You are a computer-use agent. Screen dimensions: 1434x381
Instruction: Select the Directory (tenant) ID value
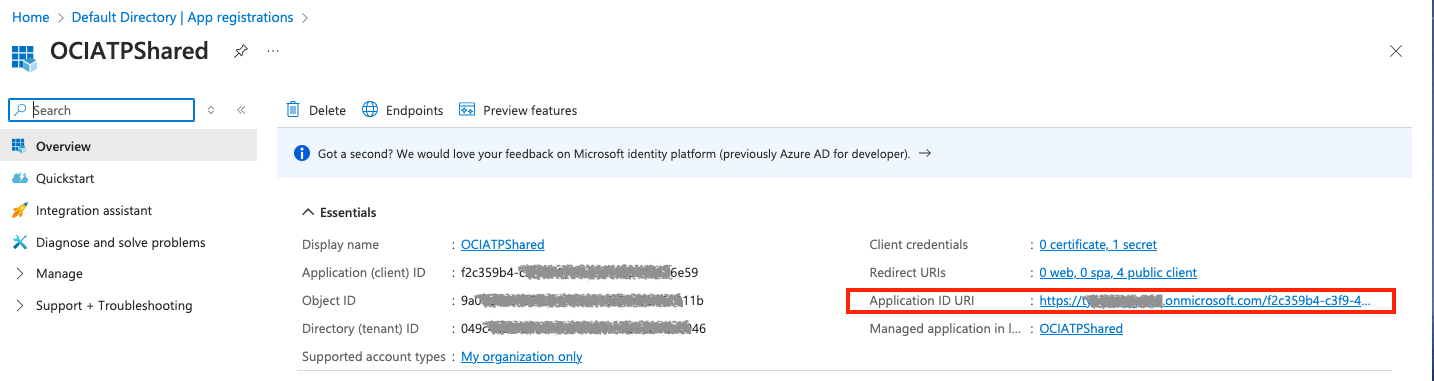583,329
